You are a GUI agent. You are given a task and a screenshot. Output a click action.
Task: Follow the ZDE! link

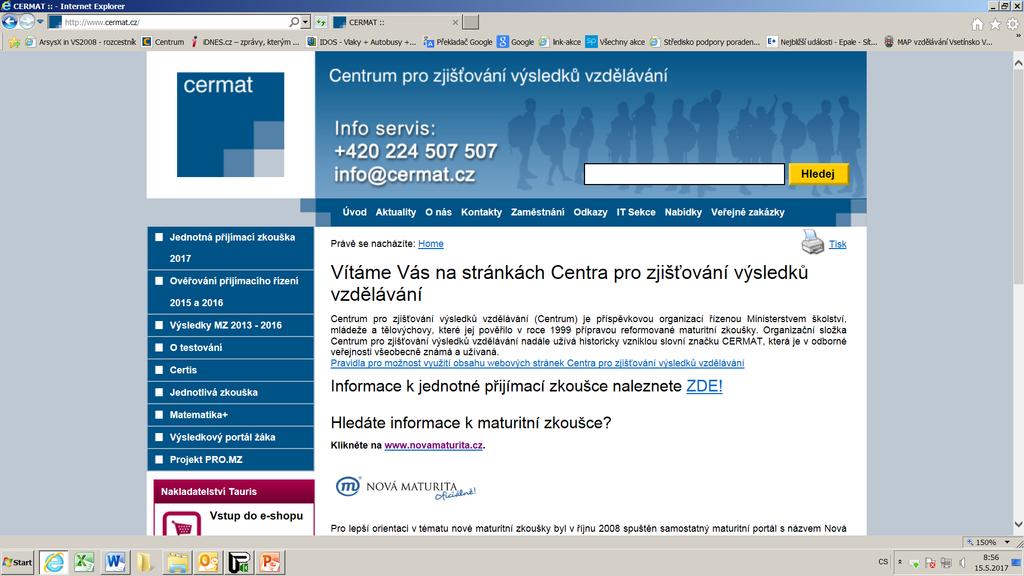point(704,386)
